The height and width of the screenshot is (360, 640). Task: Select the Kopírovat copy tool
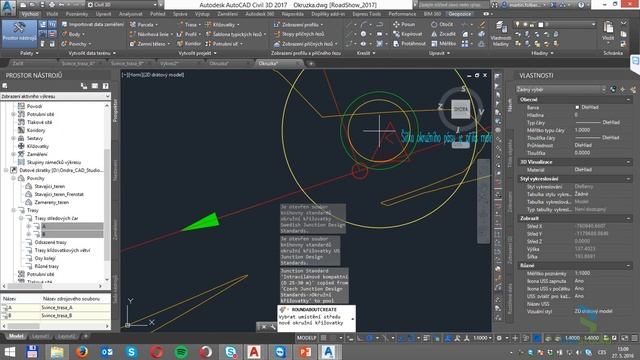click(407, 34)
